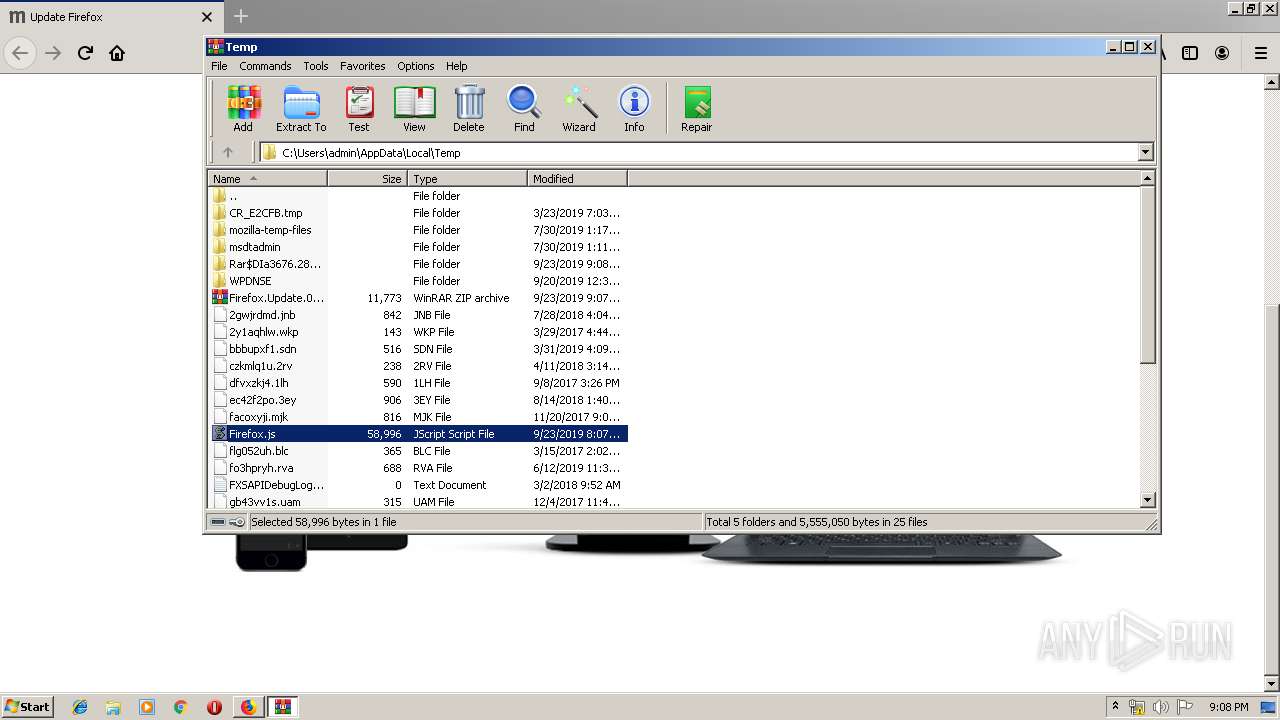This screenshot has height=720, width=1280.
Task: Open the Help menu
Action: coord(457,66)
